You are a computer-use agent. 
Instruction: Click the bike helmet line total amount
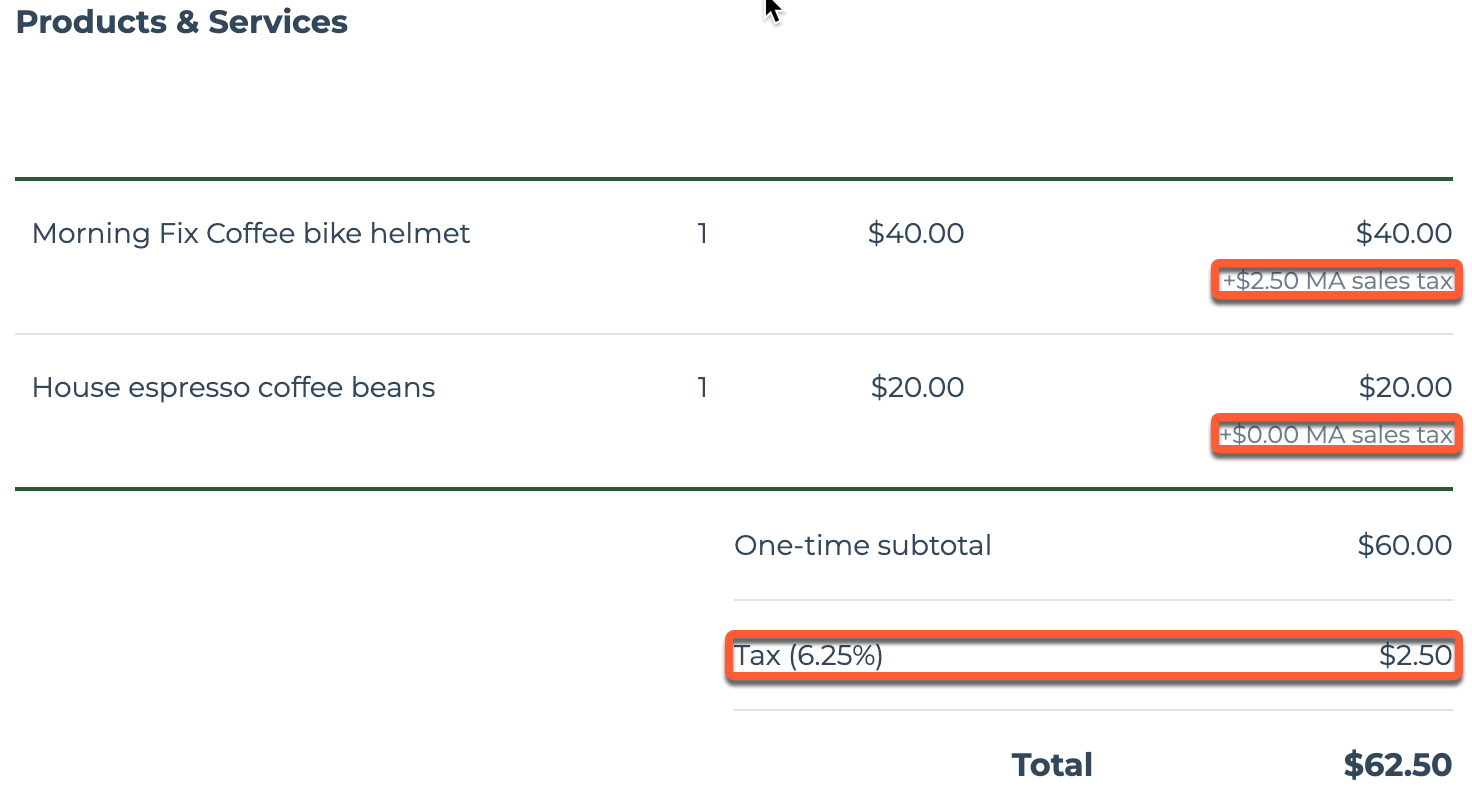pos(1403,234)
